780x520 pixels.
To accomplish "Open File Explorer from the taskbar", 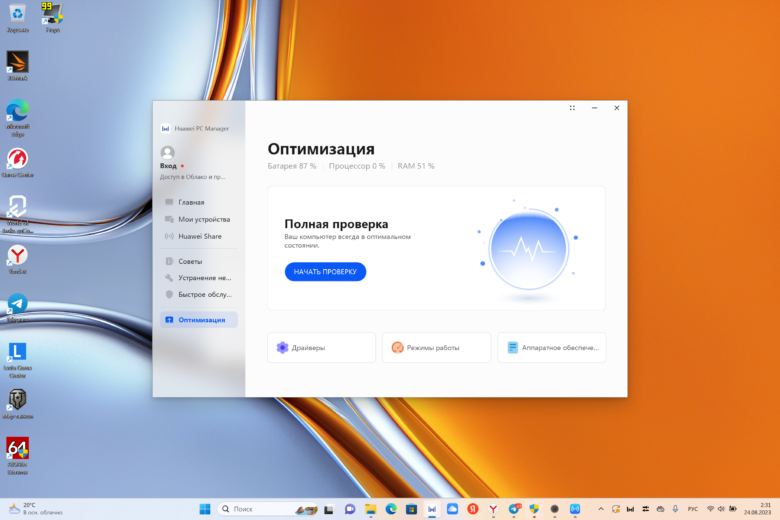I will point(371,509).
